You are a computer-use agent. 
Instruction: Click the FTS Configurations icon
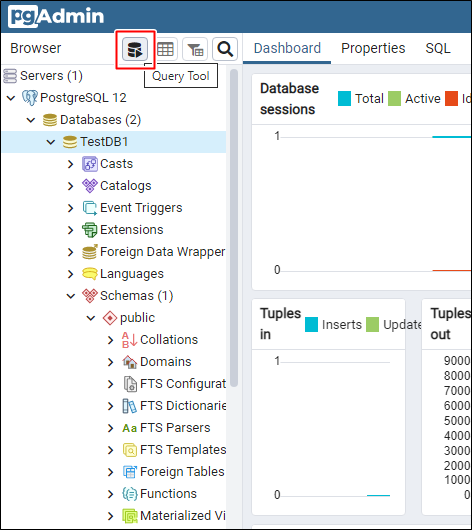coord(130,384)
